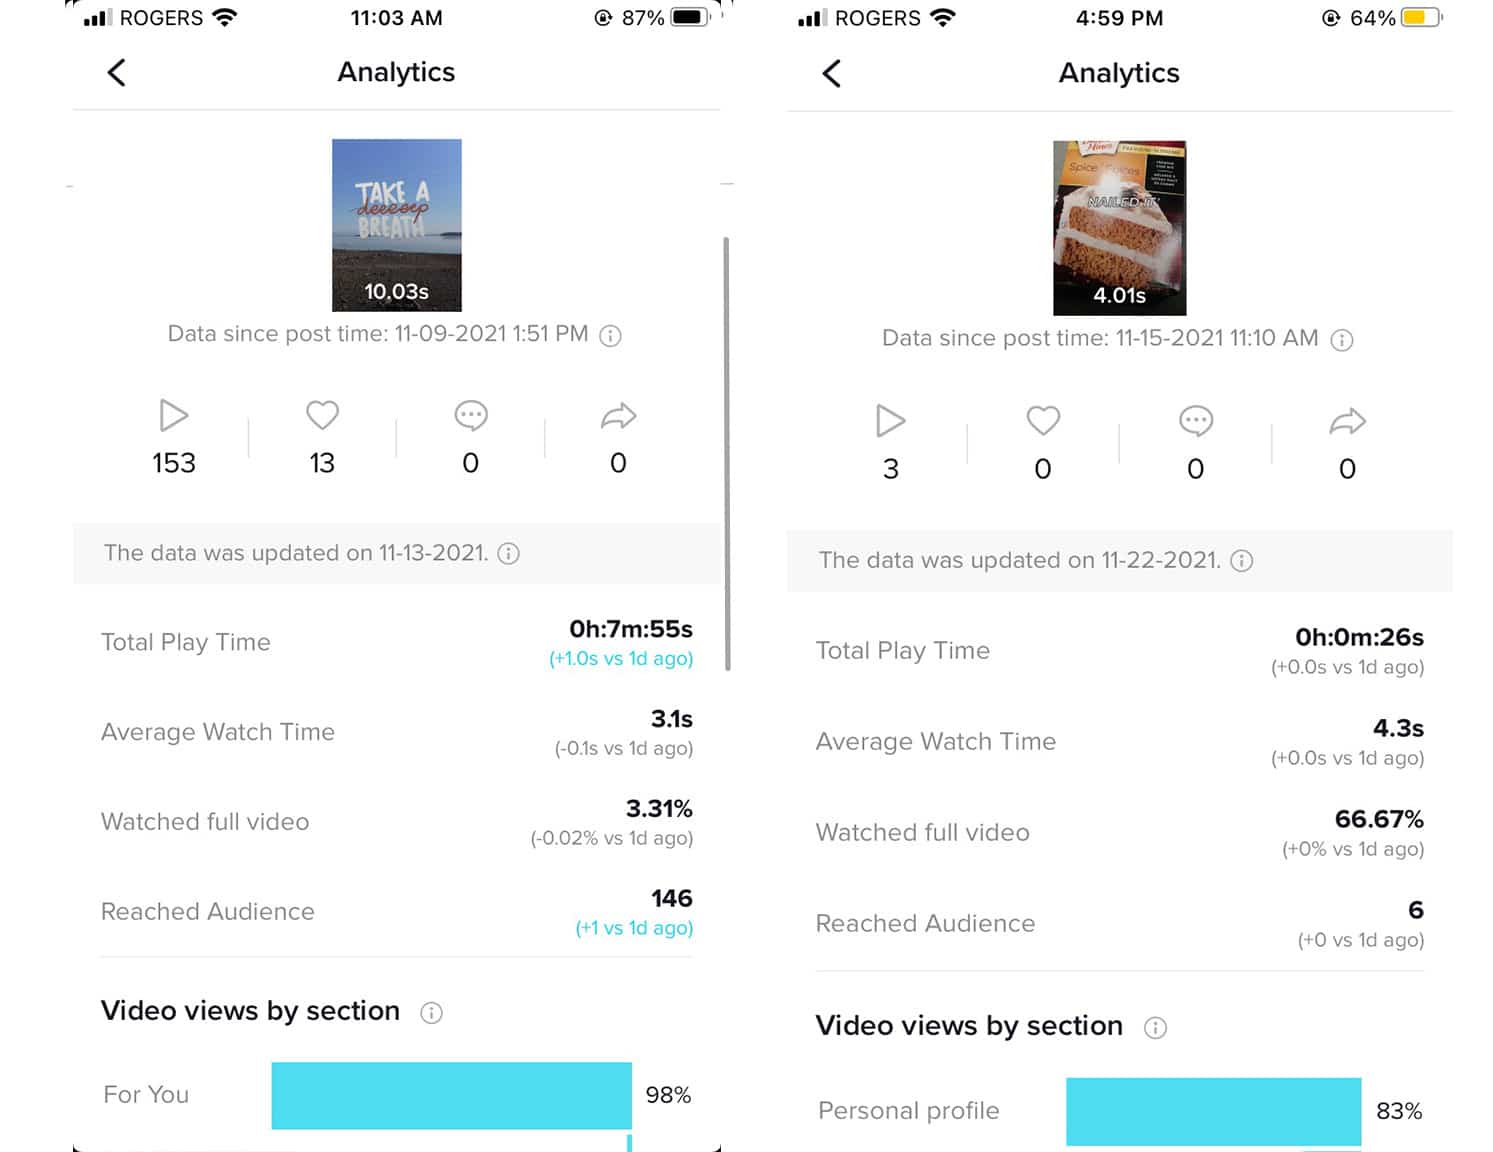Click the info icon beside data updated 11-13-2021
Viewport: 1493px width, 1152px height.
(508, 553)
